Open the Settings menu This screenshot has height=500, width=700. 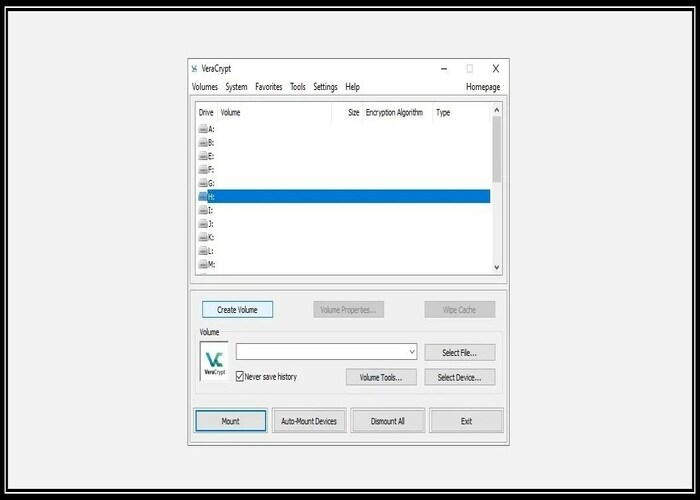(325, 87)
